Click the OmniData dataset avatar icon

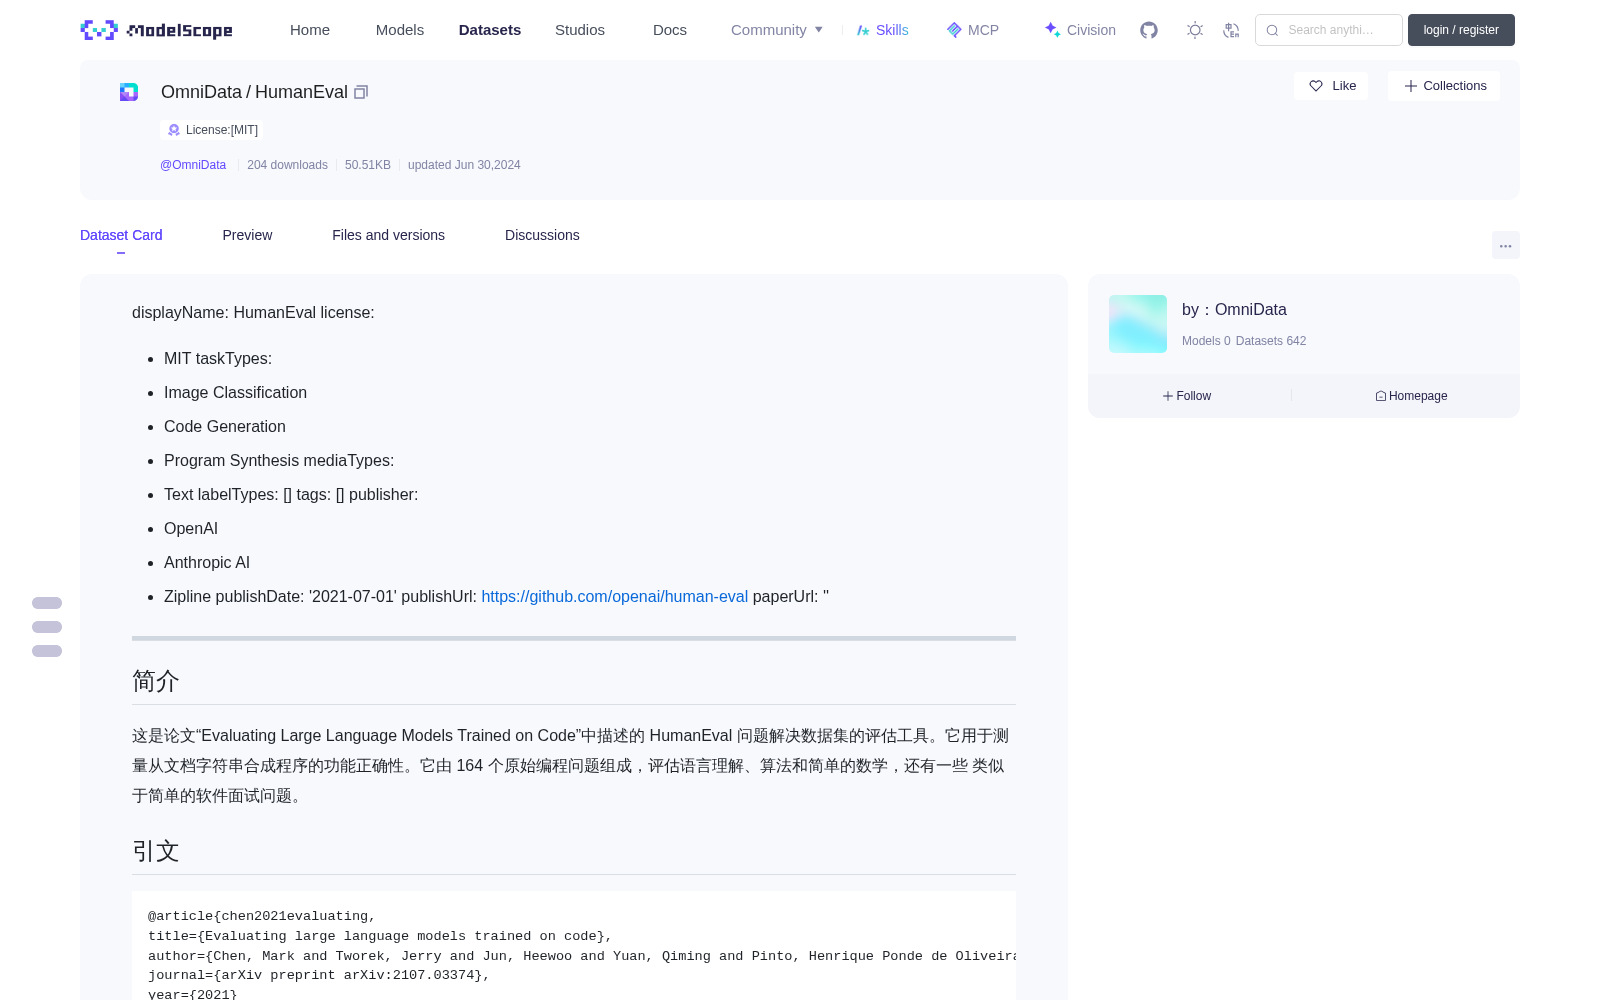coord(129,92)
